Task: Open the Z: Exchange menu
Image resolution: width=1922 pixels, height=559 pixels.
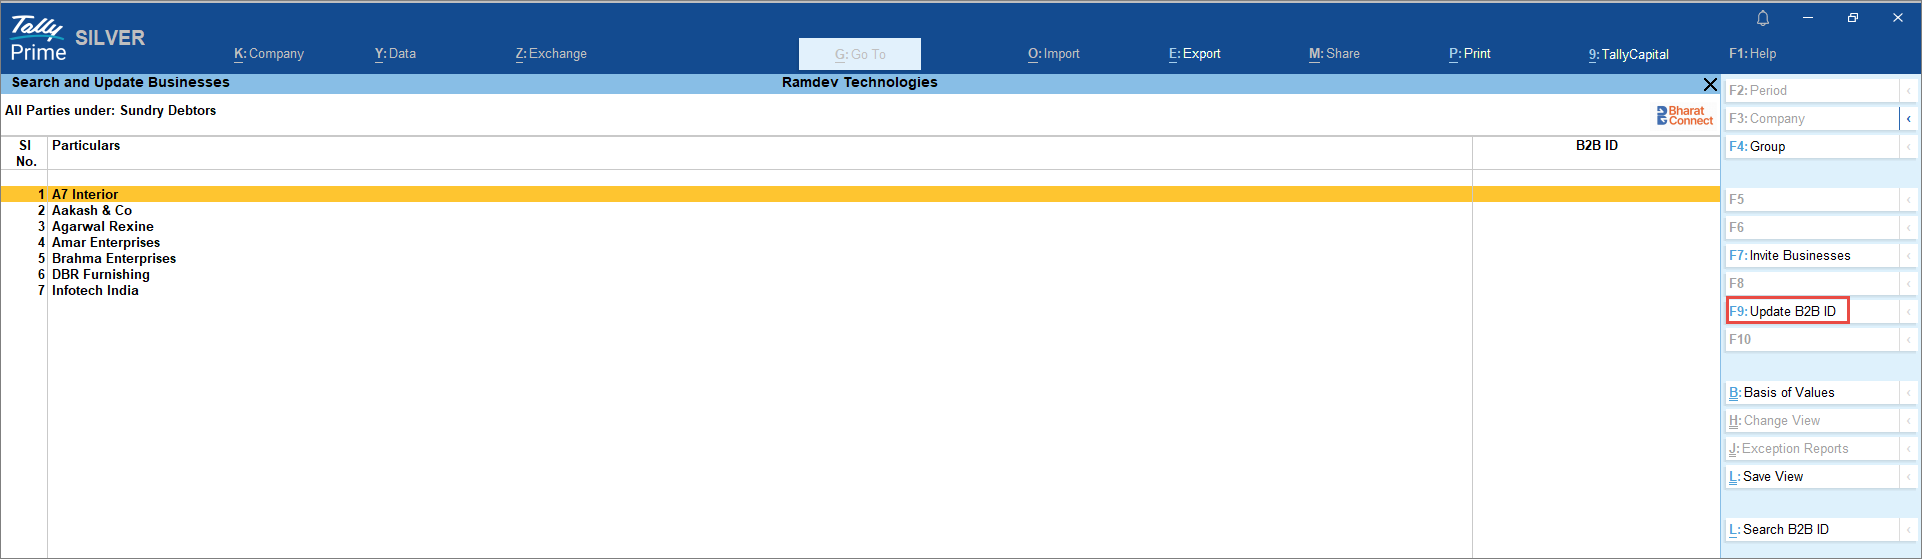Action: pyautogui.click(x=551, y=54)
